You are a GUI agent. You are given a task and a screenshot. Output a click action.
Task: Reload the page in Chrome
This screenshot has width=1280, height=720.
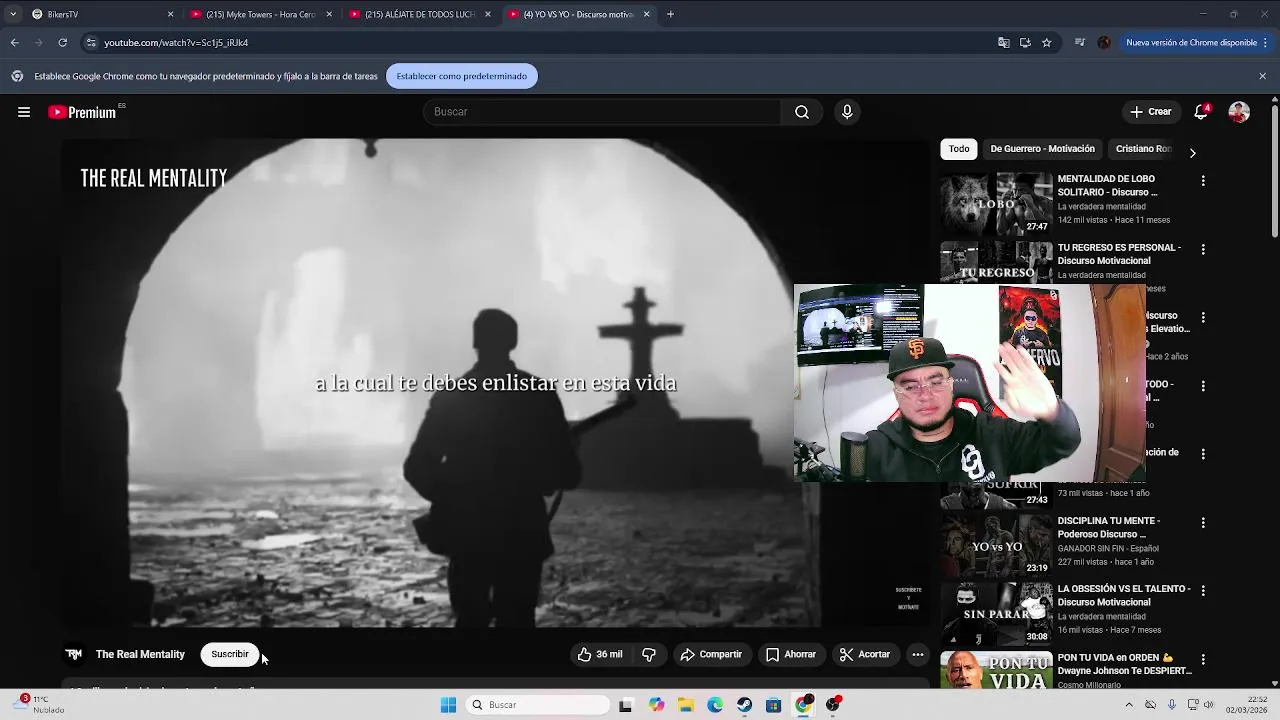(x=62, y=43)
